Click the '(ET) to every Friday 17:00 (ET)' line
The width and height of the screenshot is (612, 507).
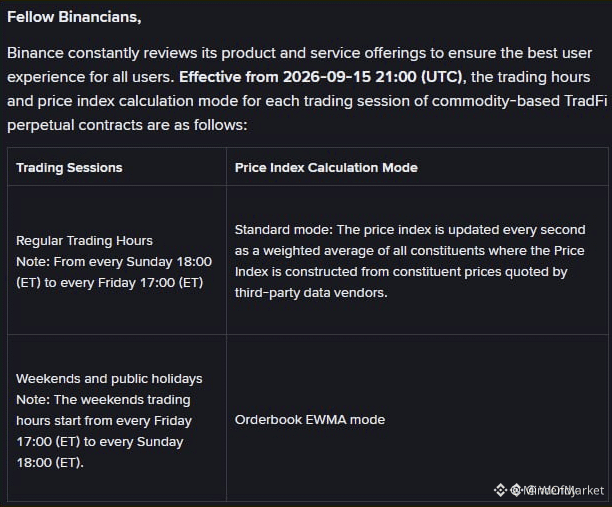(x=110, y=283)
